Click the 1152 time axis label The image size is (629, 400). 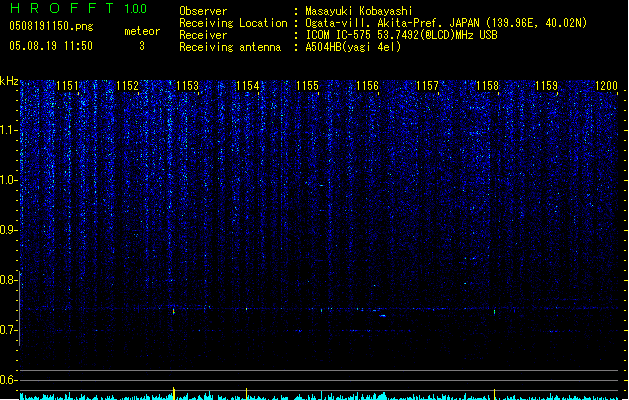pos(127,85)
